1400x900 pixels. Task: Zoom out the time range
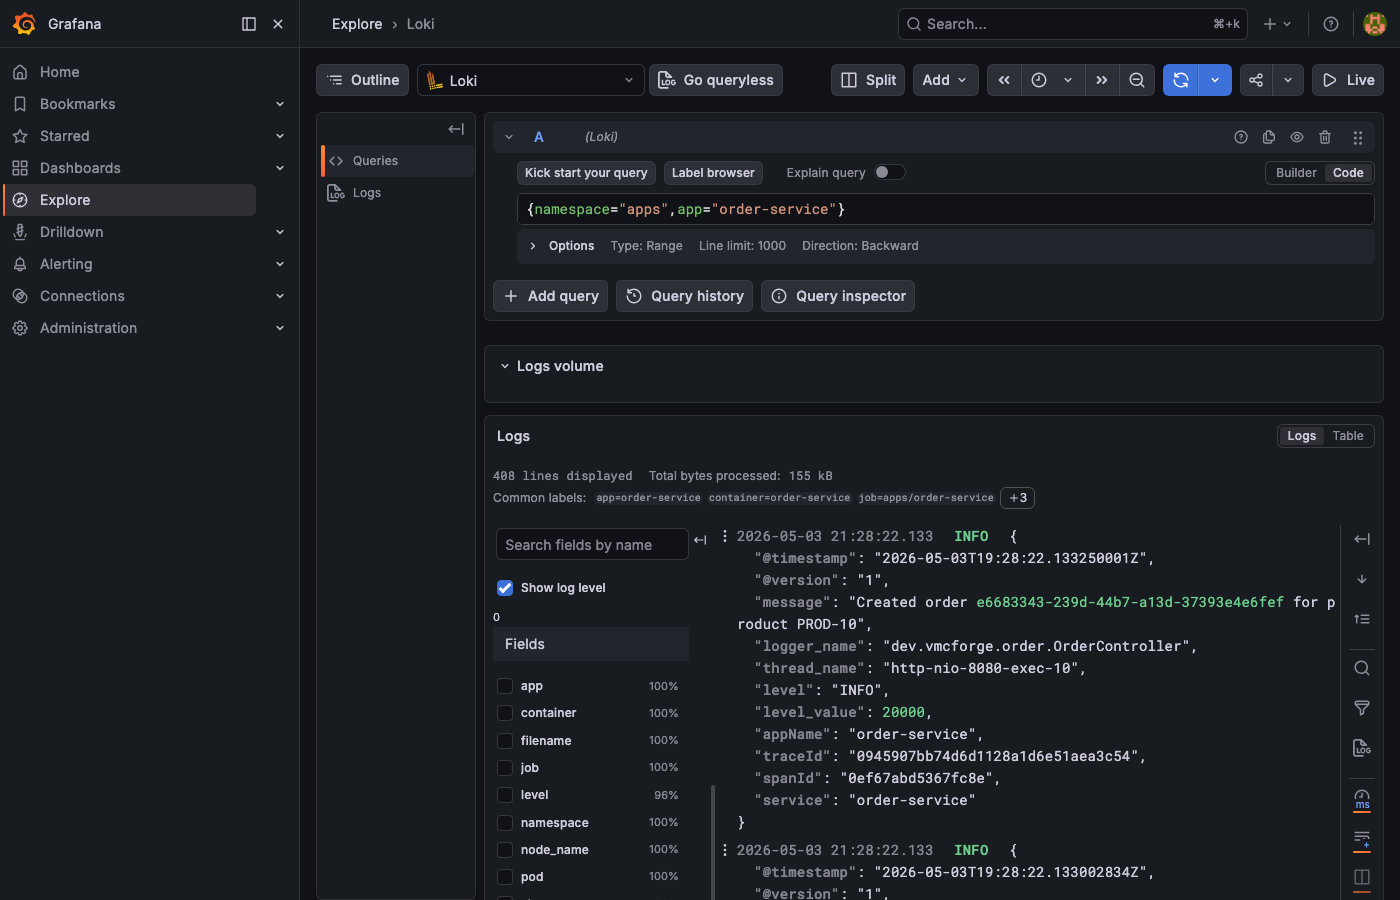[x=1137, y=80]
